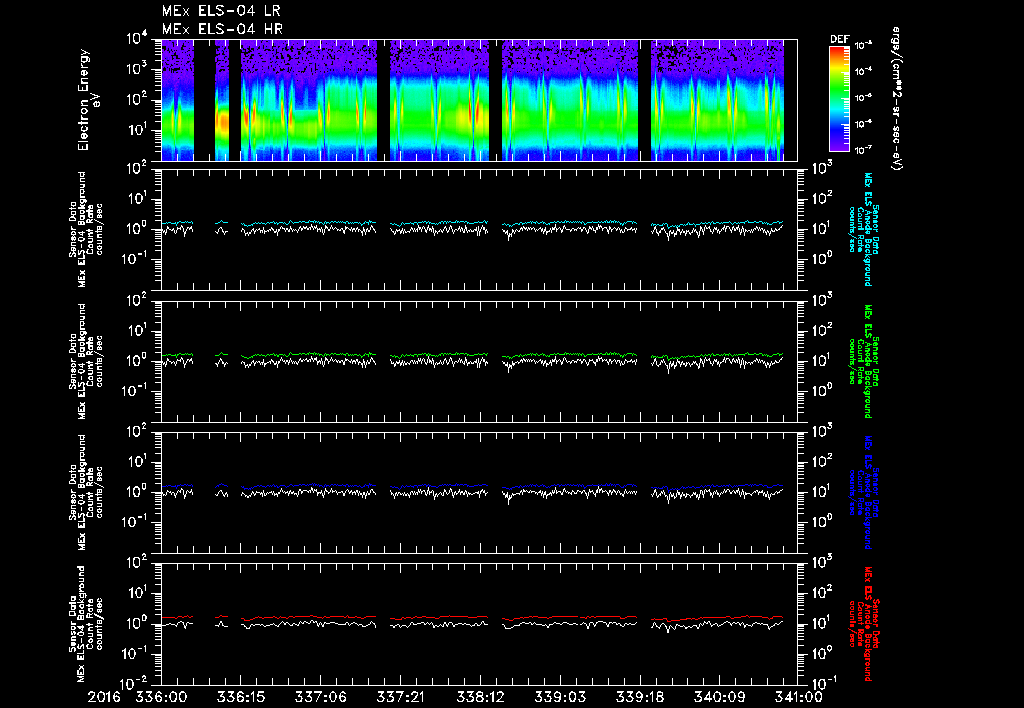Click the "MEx ELS-04 LR" title text
This screenshot has width=1024, height=708.
tap(221, 11)
